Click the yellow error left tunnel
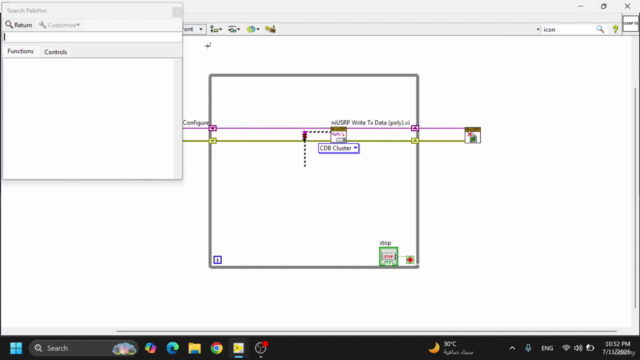This screenshot has width=640, height=360. coord(213,141)
